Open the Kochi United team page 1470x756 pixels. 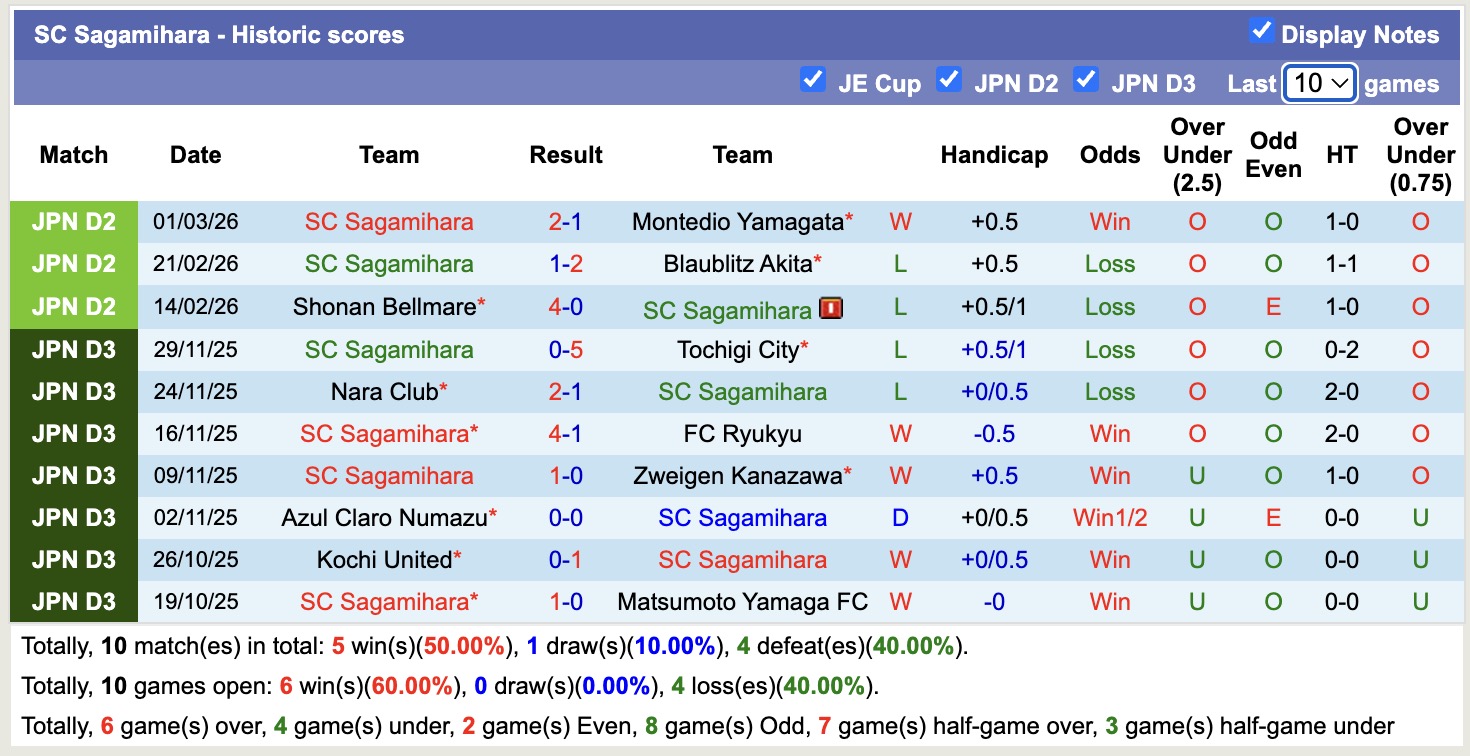(x=384, y=560)
